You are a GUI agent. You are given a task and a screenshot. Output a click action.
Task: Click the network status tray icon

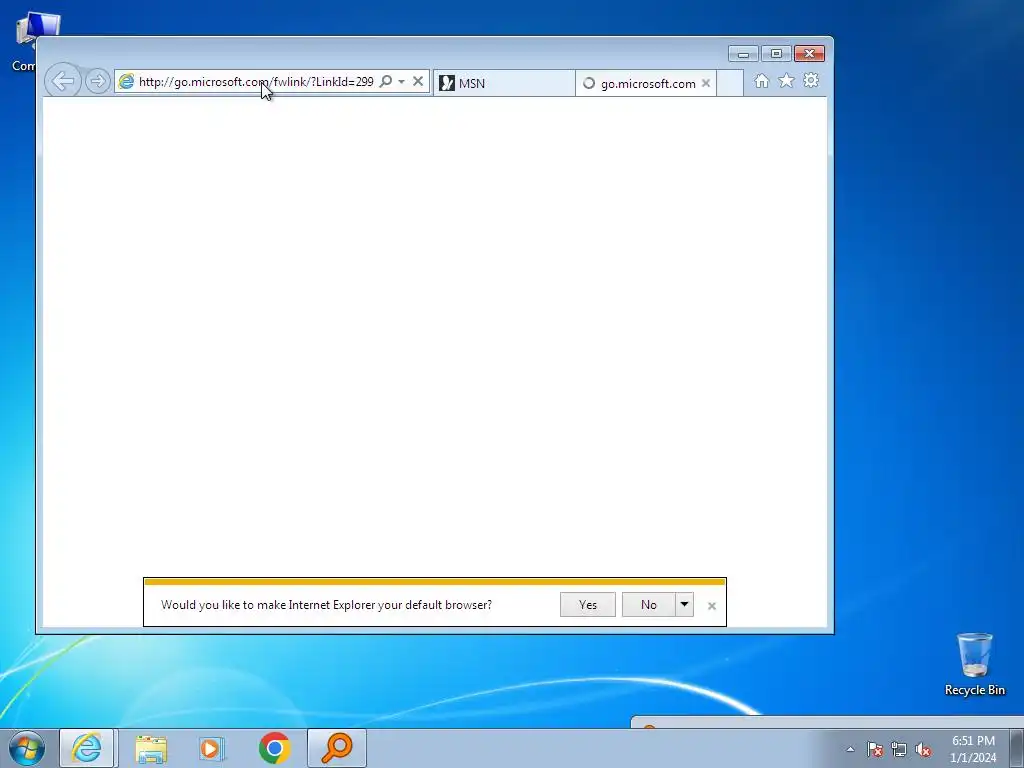click(899, 750)
